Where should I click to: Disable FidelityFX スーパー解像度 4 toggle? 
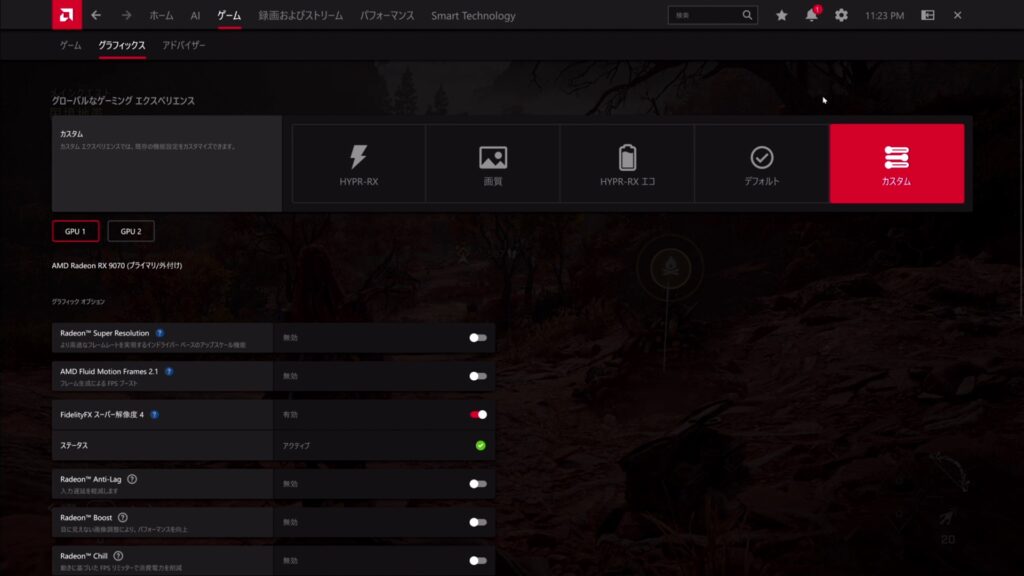tap(478, 415)
